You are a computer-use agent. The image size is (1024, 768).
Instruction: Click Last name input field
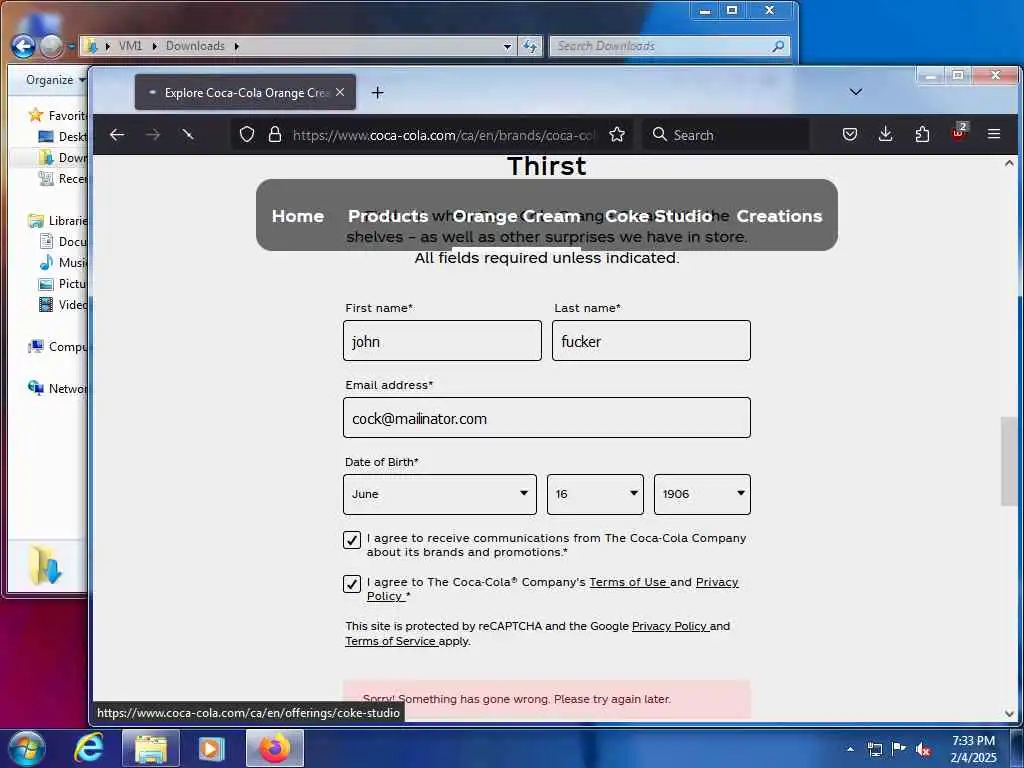[651, 340]
